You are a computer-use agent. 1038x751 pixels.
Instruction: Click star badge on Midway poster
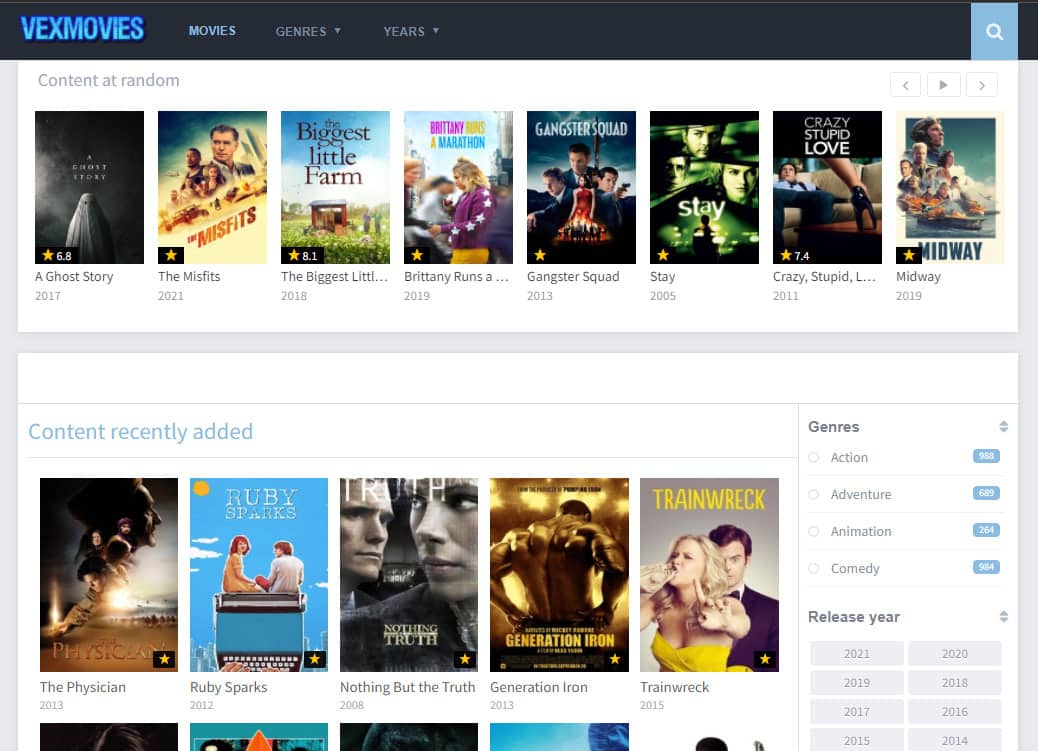point(909,256)
